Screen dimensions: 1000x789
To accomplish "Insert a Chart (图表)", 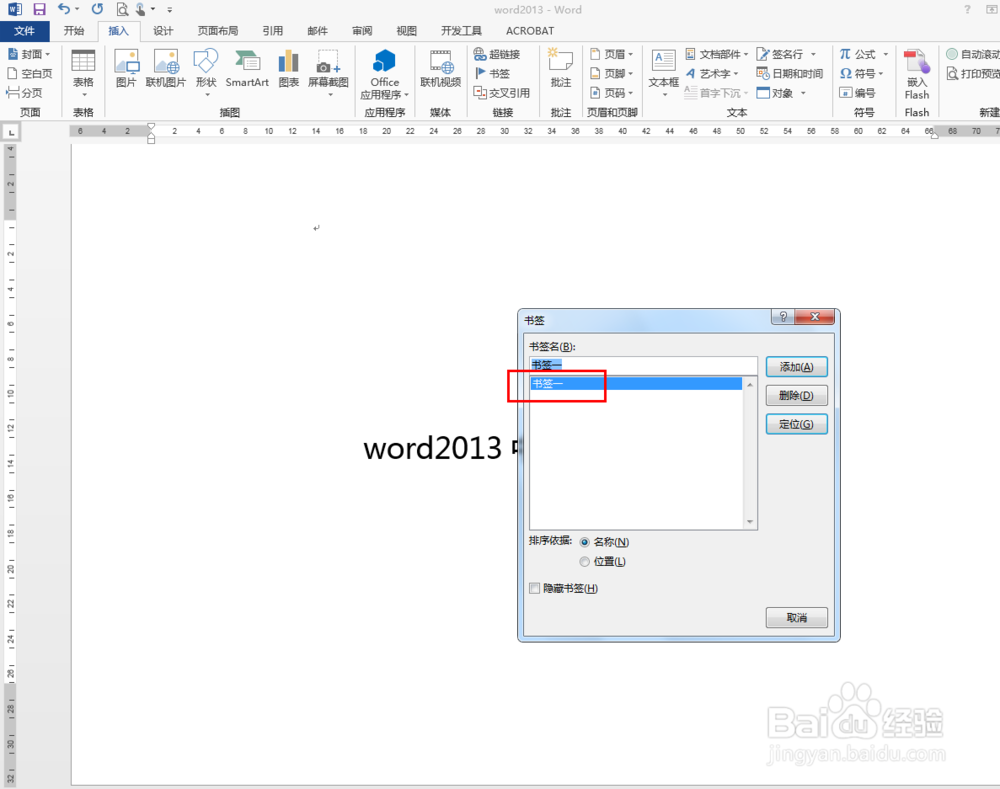I will tap(288, 68).
